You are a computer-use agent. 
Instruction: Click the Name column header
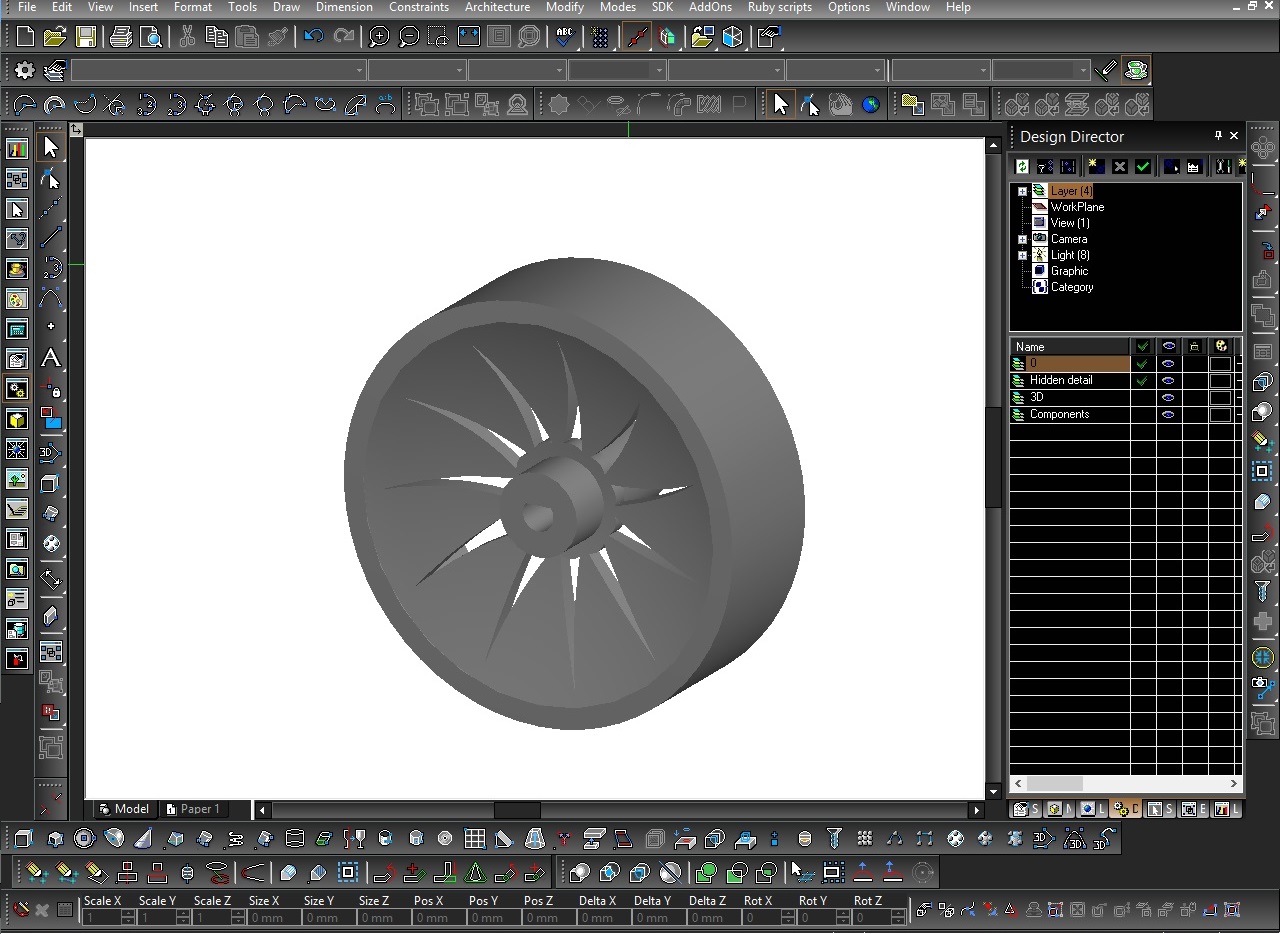(x=1070, y=347)
